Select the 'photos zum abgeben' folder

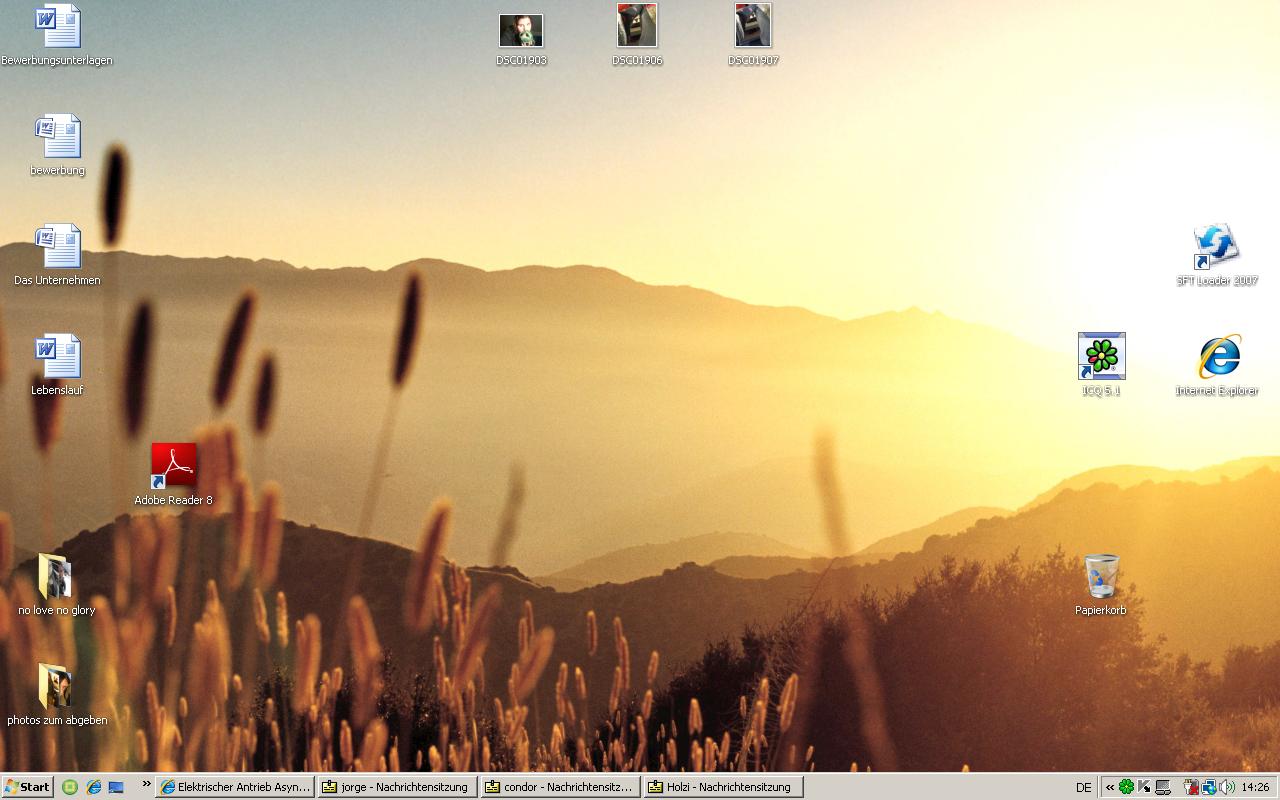click(x=57, y=687)
